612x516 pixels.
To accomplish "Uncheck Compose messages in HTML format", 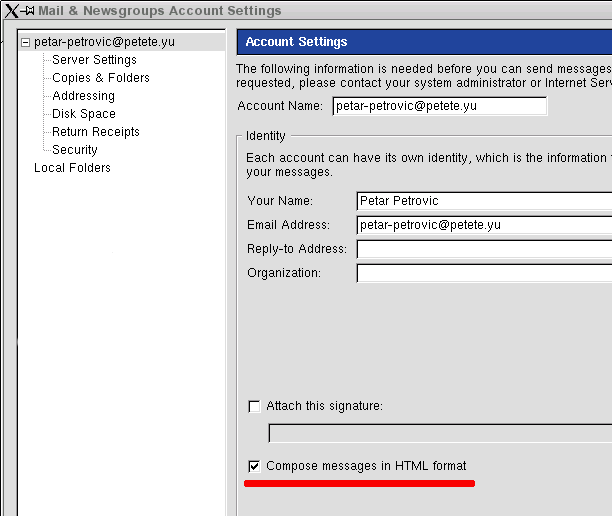I will point(254,466).
